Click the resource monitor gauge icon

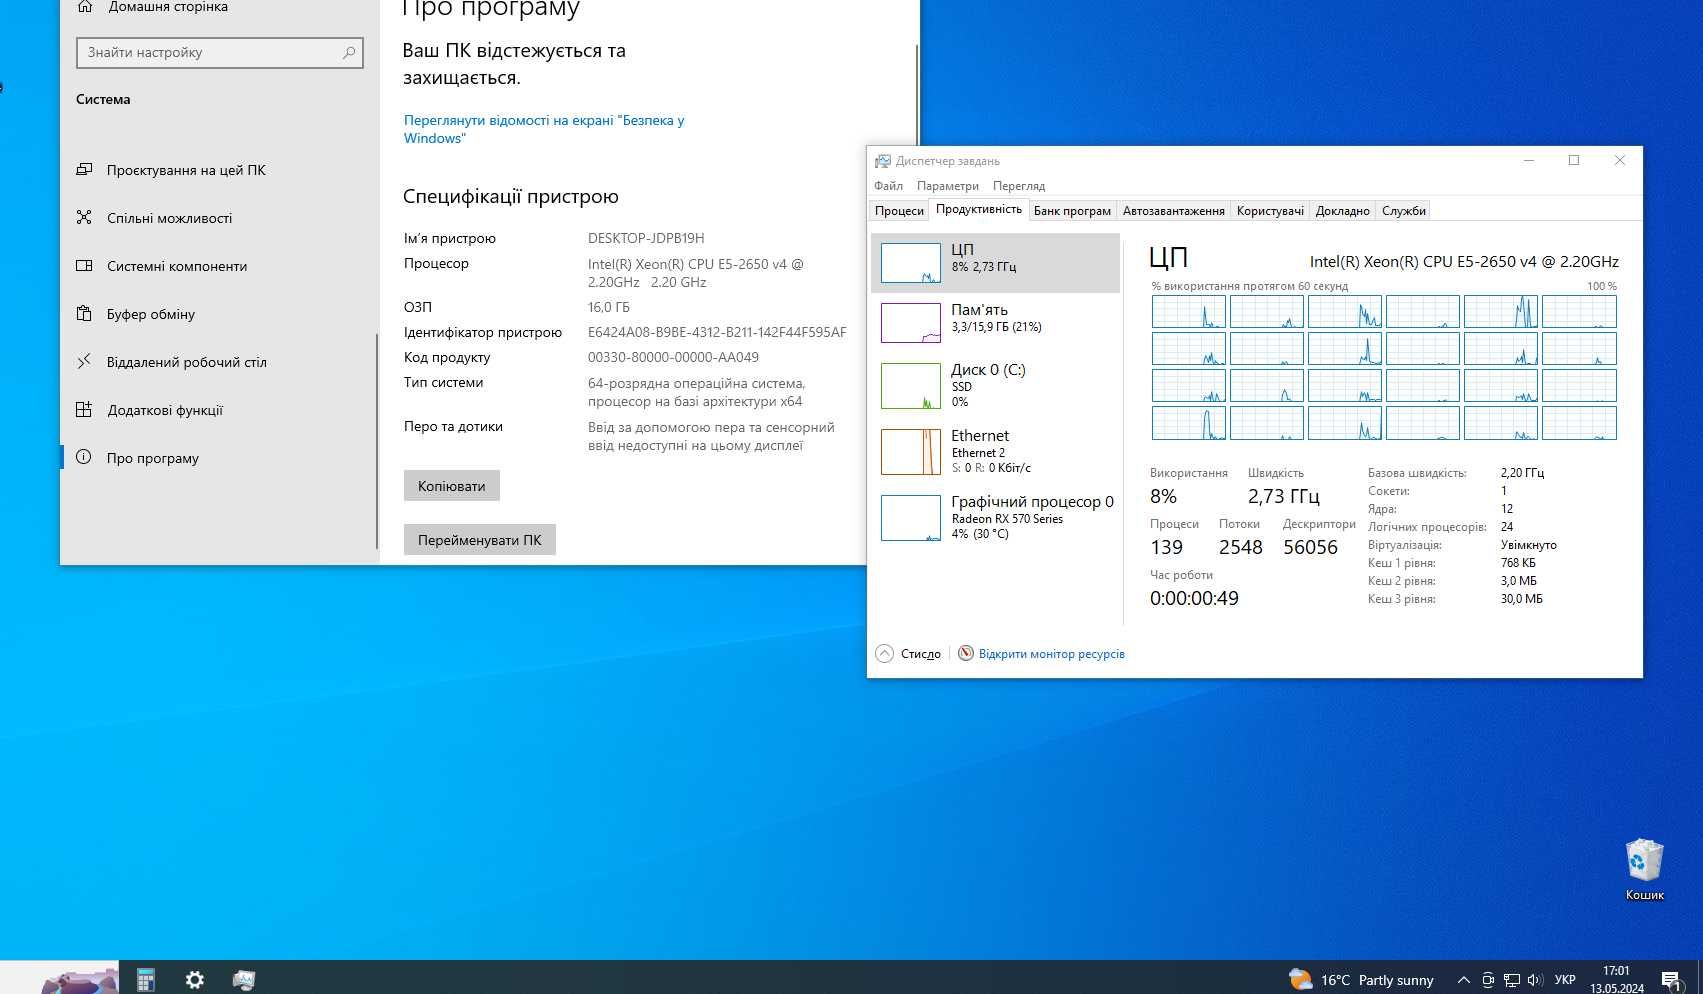965,654
